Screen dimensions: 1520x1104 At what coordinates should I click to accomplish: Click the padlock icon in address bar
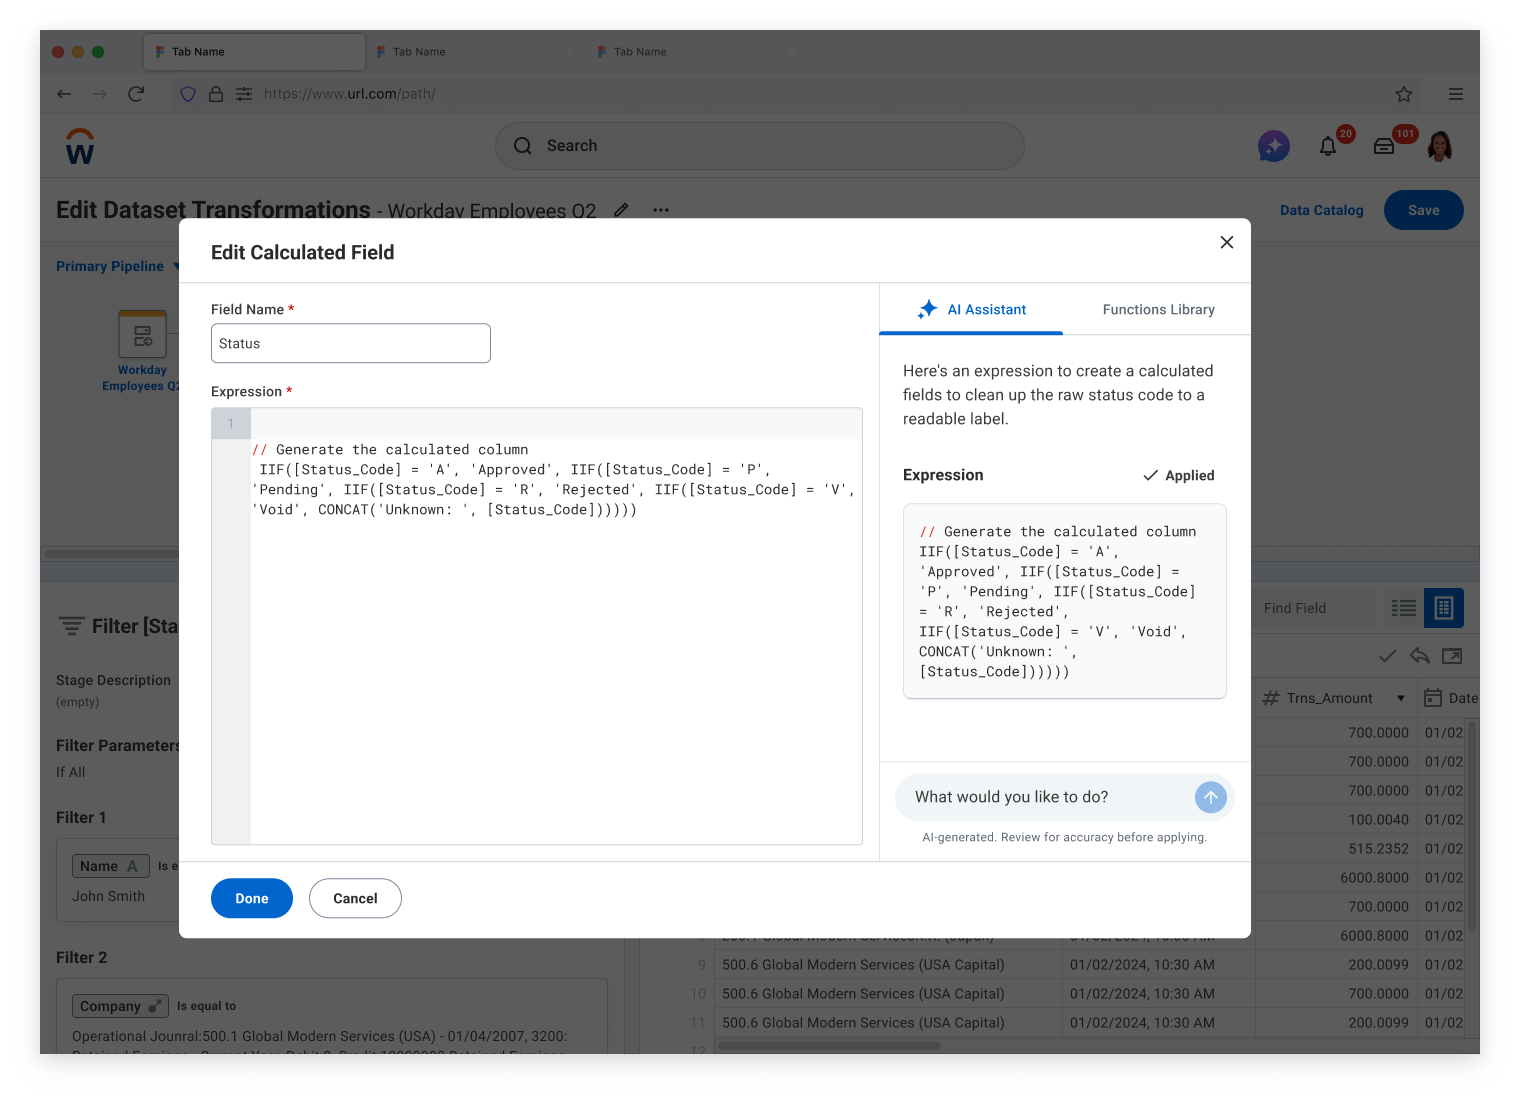(x=216, y=94)
